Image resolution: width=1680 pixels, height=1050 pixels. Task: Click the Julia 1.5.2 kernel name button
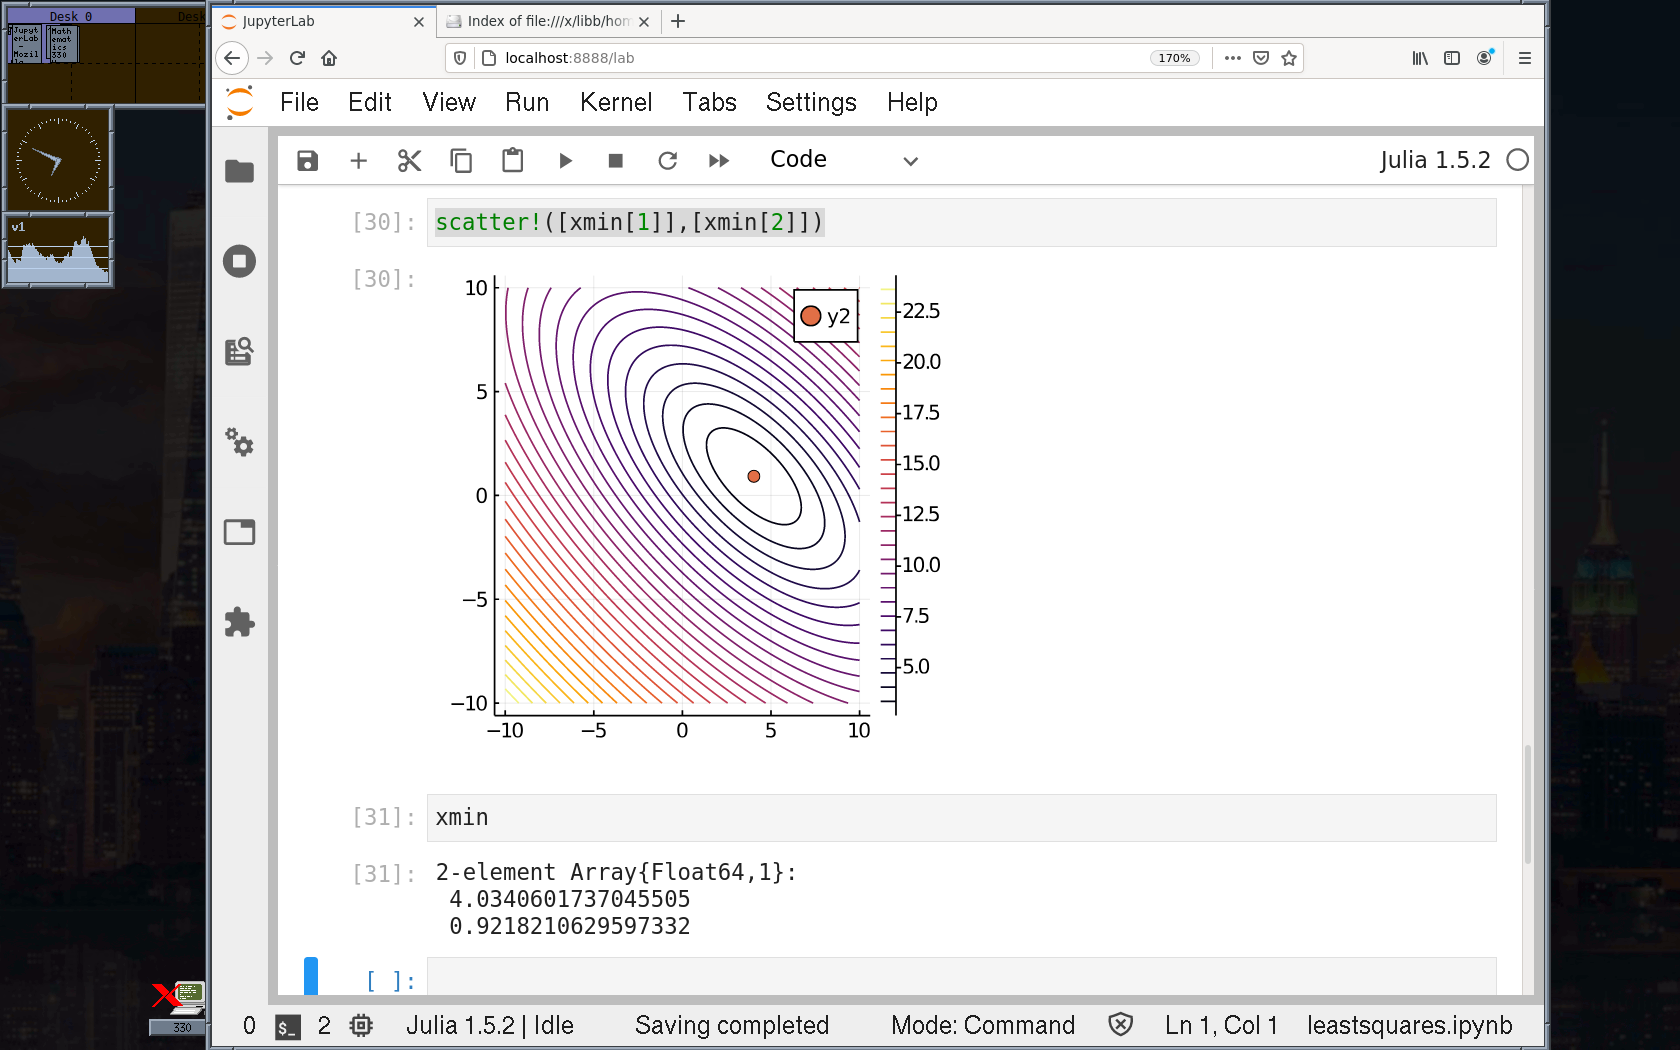pos(1434,160)
